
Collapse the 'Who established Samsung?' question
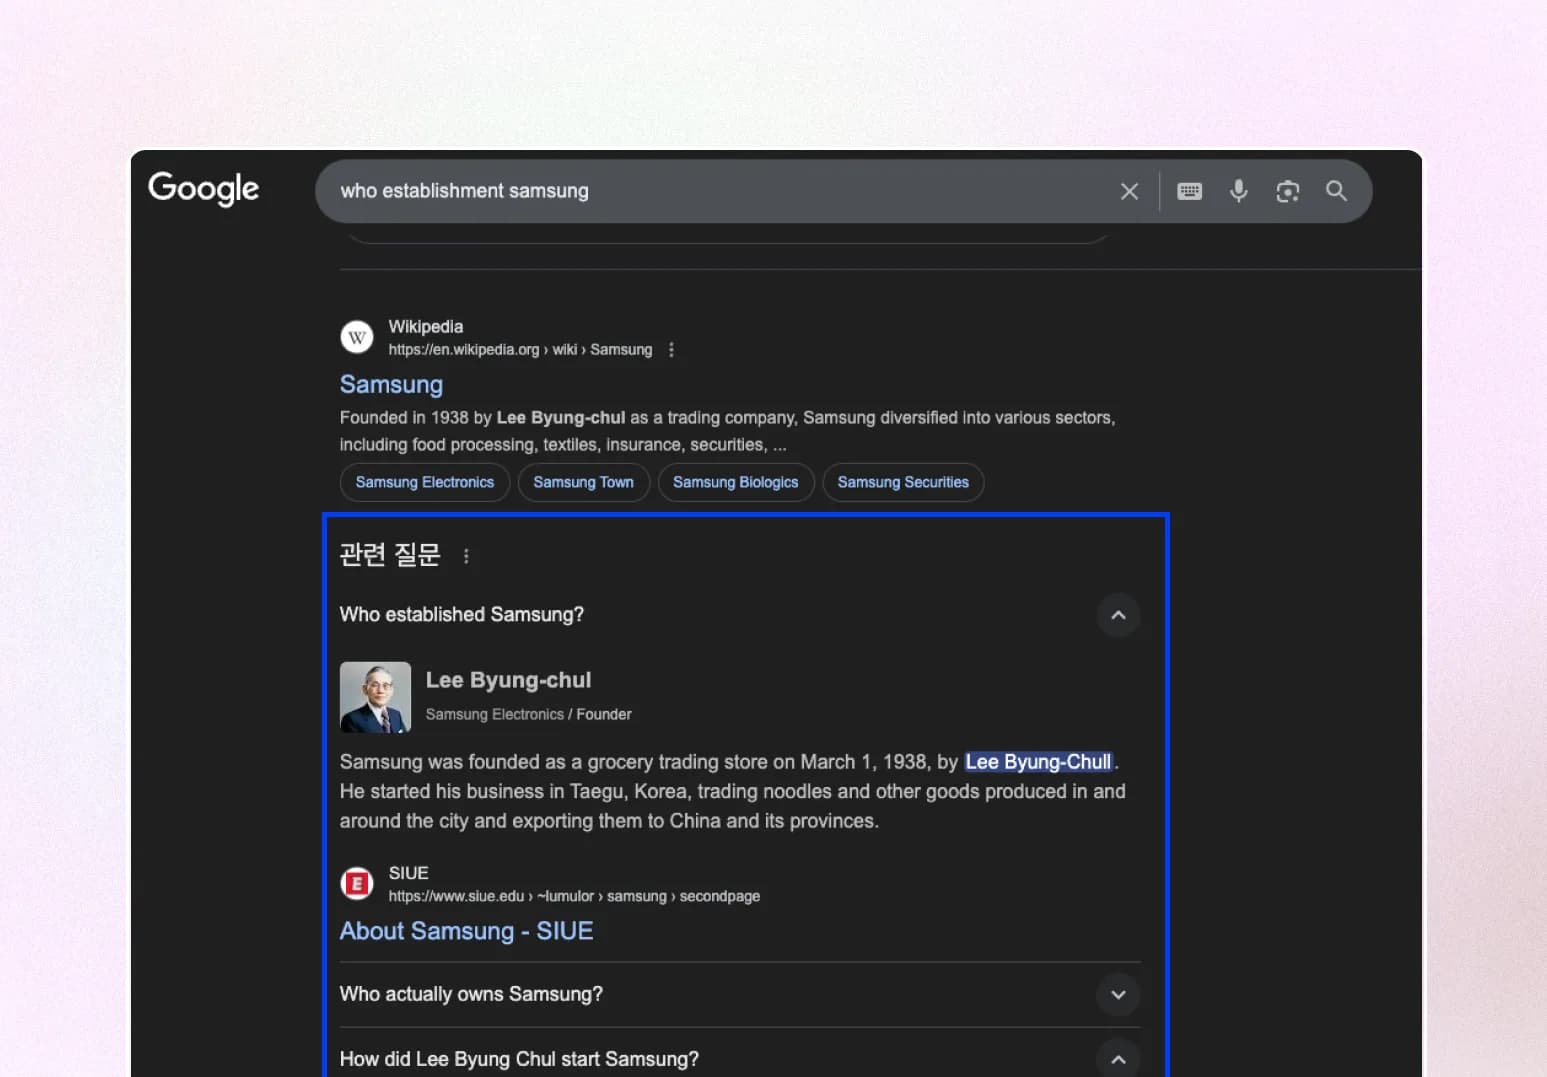(1118, 615)
